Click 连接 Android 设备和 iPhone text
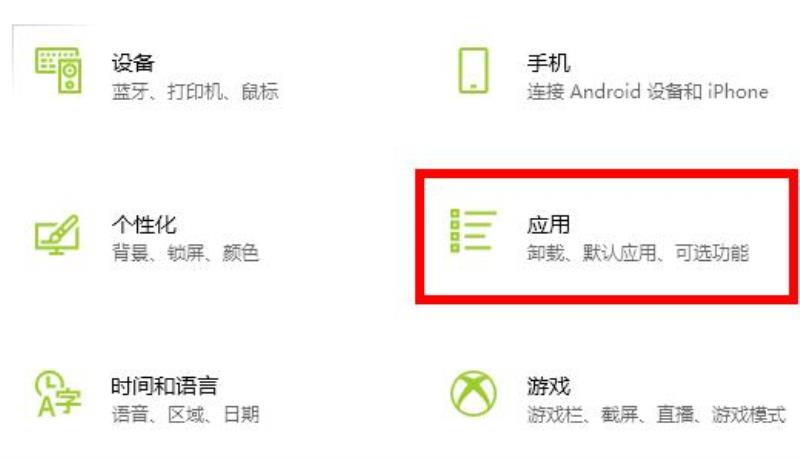 647,92
